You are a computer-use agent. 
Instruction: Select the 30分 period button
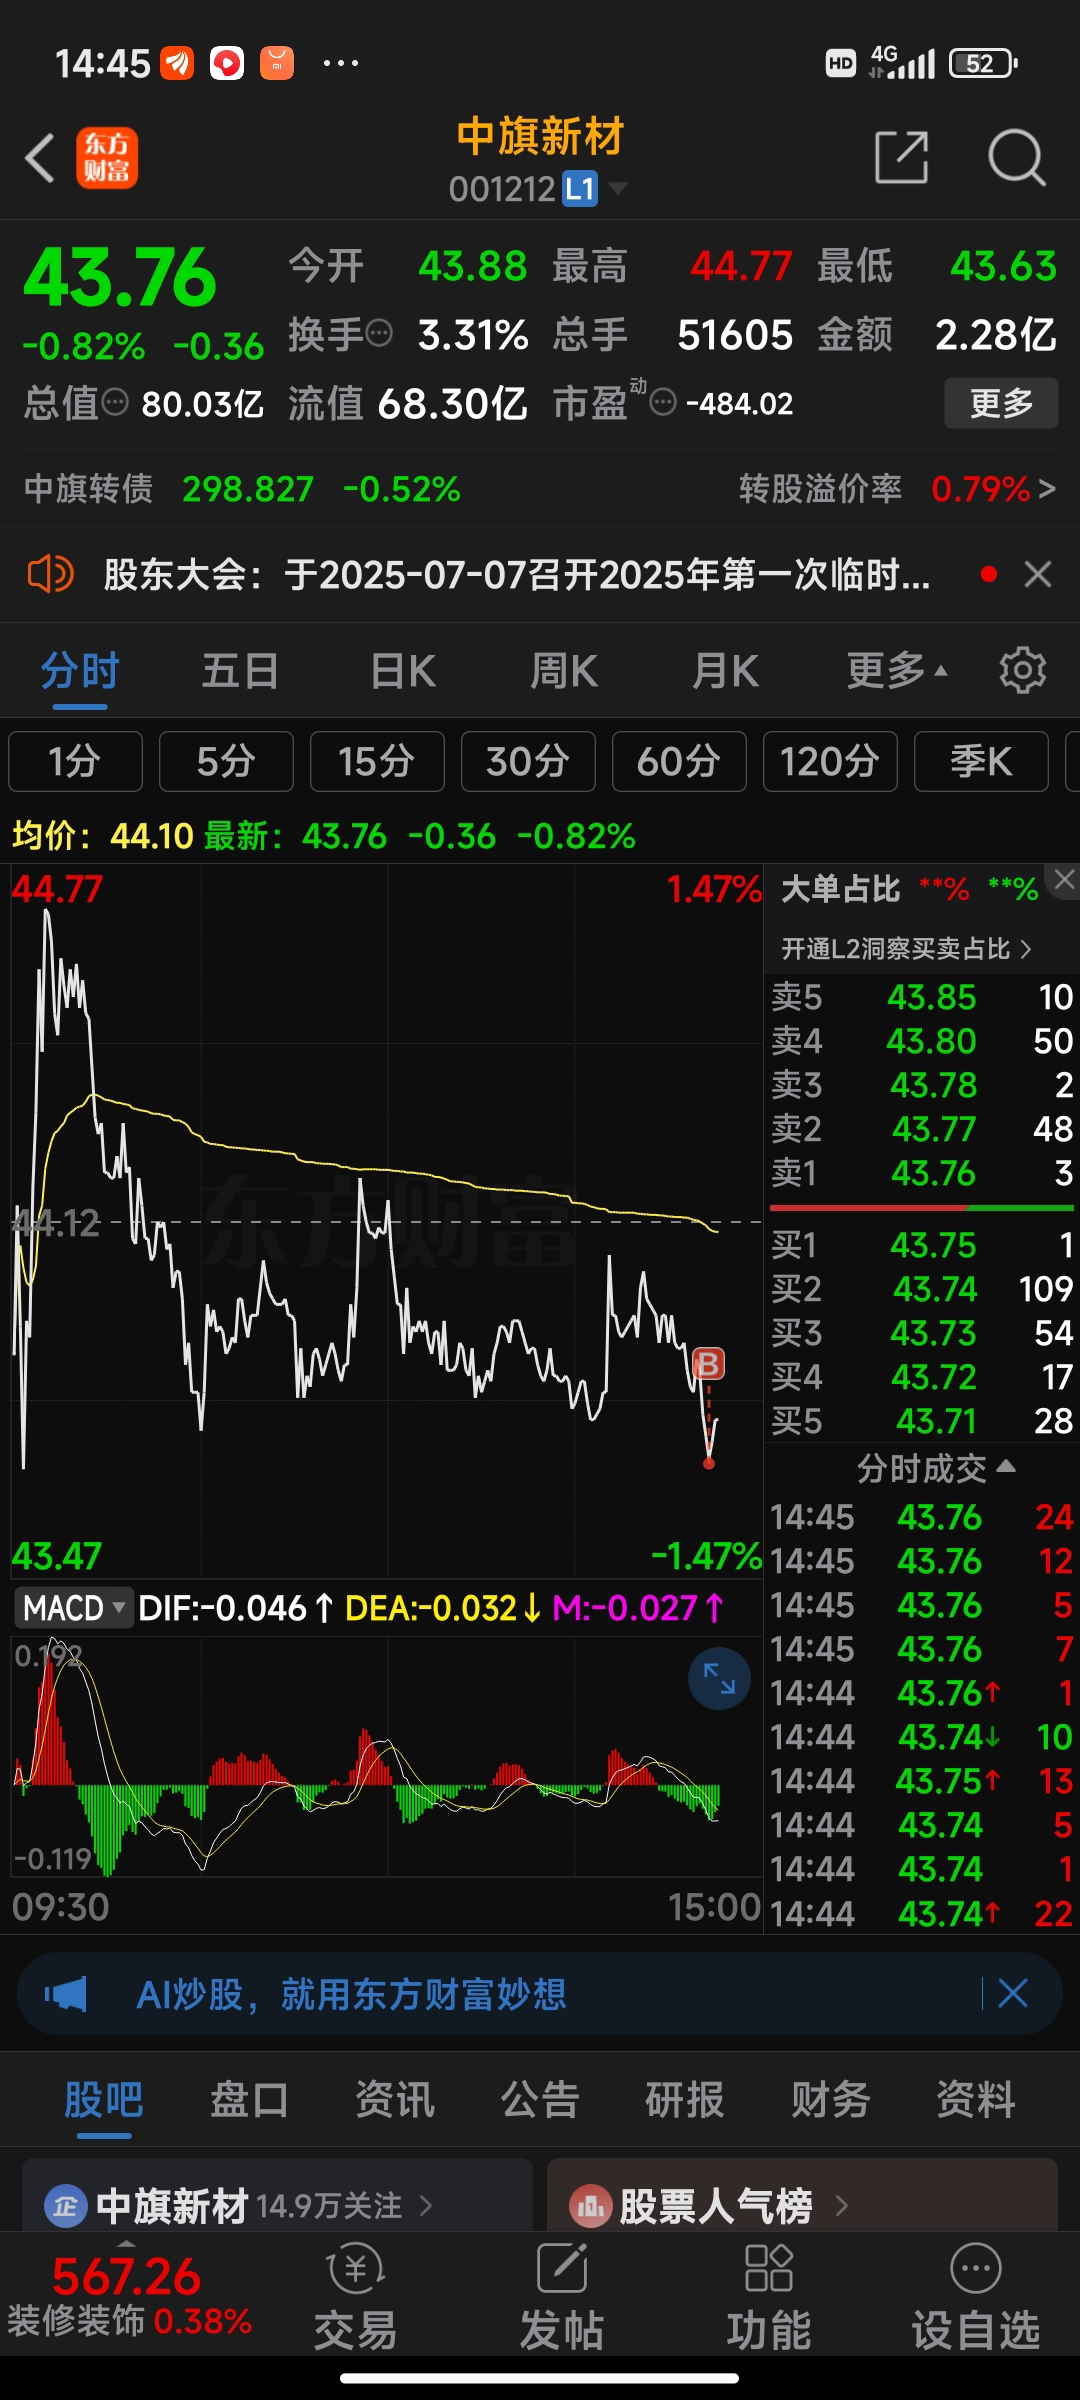pyautogui.click(x=528, y=761)
